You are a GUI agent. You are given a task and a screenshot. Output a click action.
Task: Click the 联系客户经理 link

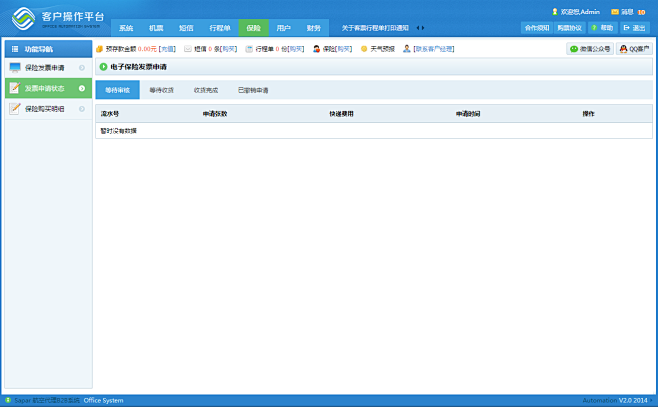pos(433,48)
